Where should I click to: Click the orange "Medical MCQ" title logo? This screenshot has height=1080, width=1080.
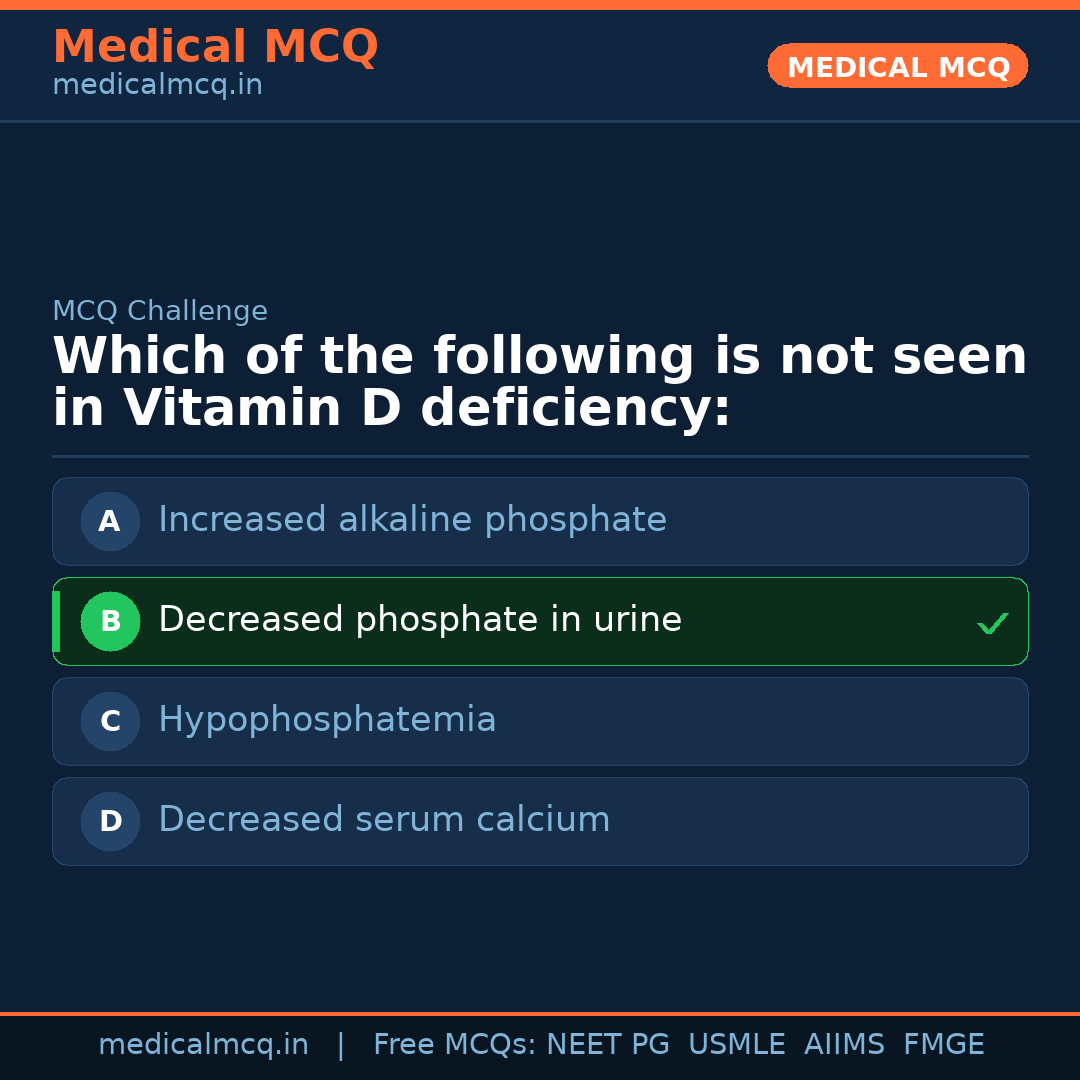pyautogui.click(x=215, y=47)
